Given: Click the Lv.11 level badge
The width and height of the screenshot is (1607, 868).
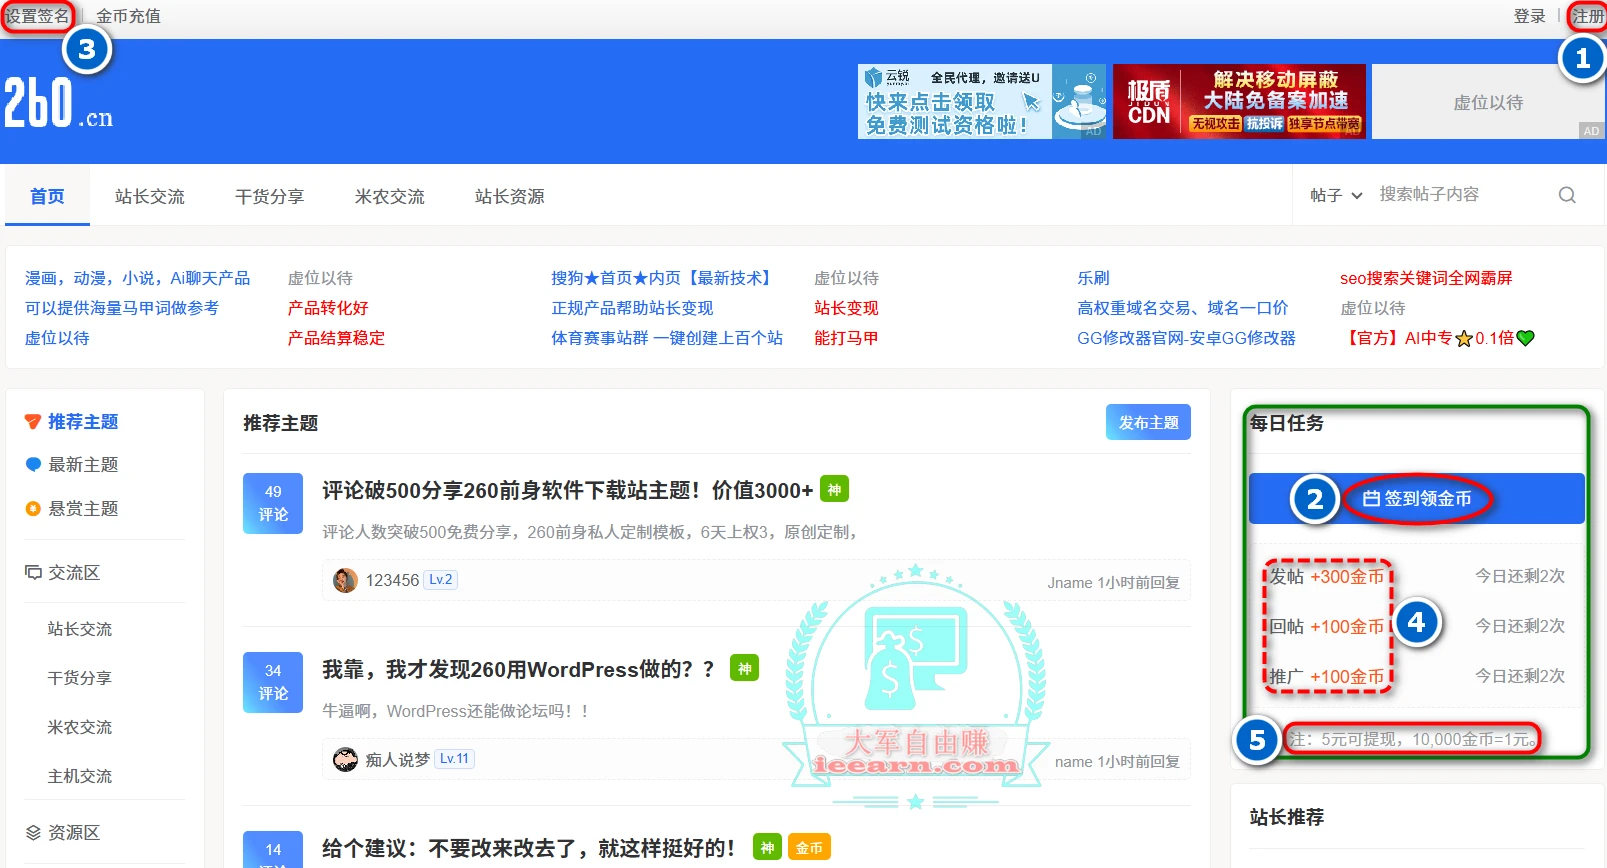Looking at the screenshot, I should (x=454, y=759).
